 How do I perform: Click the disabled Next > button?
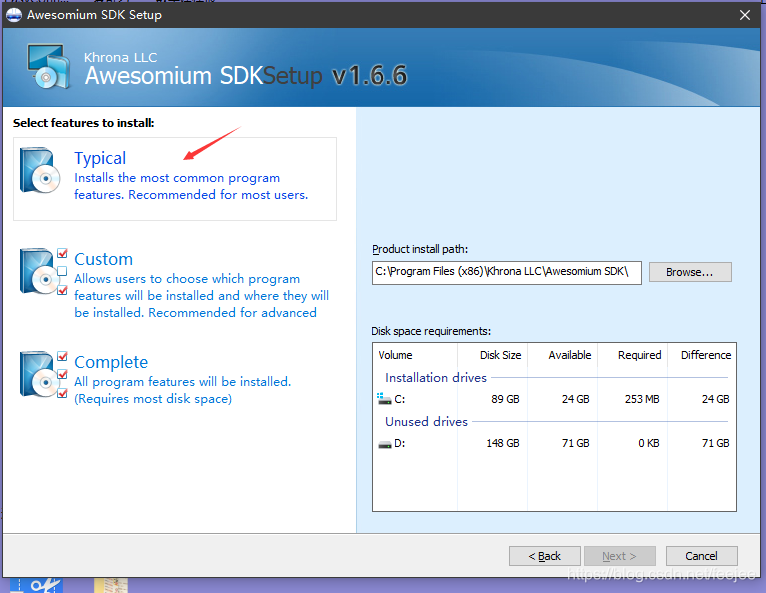[x=619, y=556]
